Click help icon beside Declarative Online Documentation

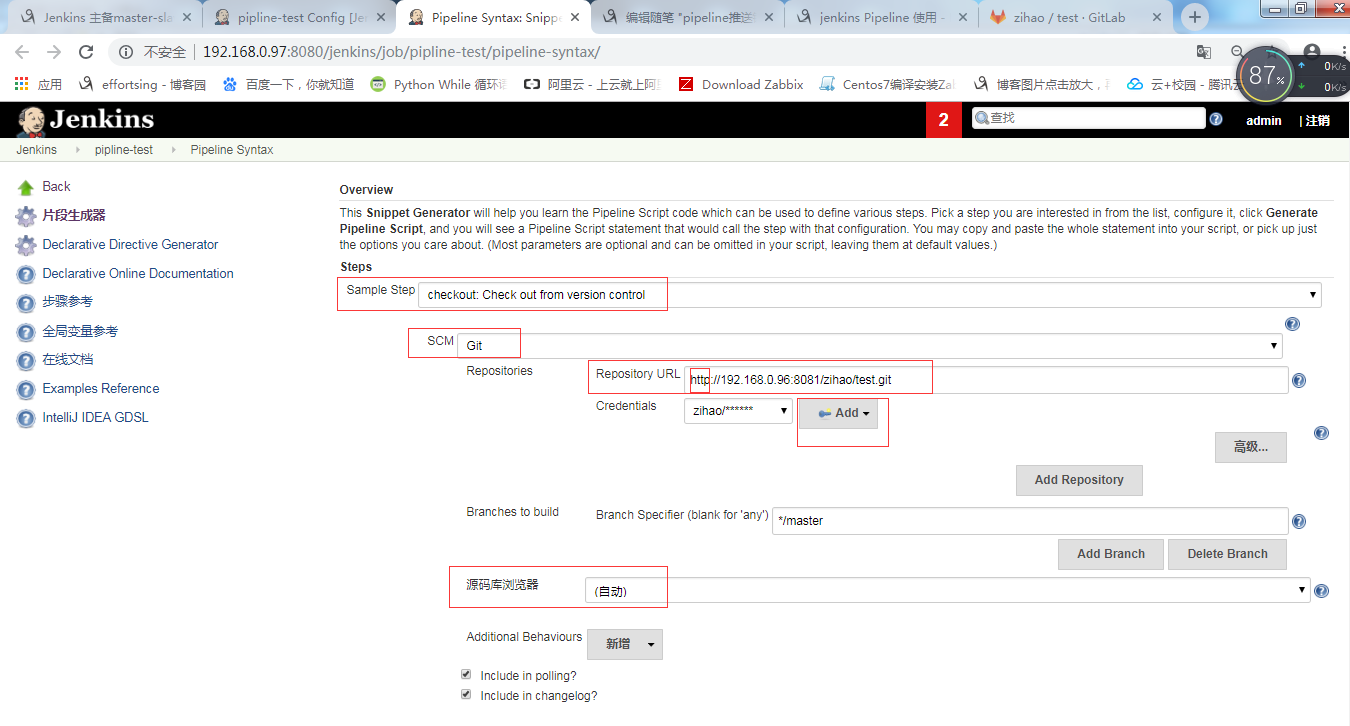click(26, 274)
